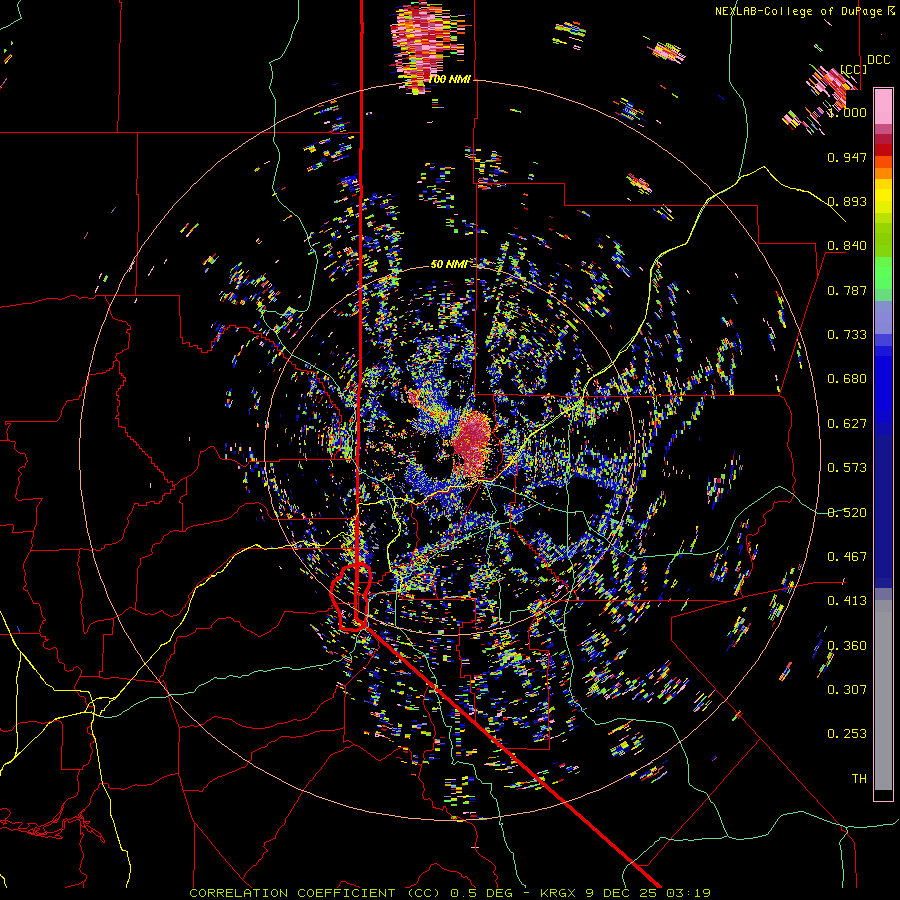Click the 100 NMI range ring label
Image resolution: width=900 pixels, height=900 pixels.
[x=449, y=79]
